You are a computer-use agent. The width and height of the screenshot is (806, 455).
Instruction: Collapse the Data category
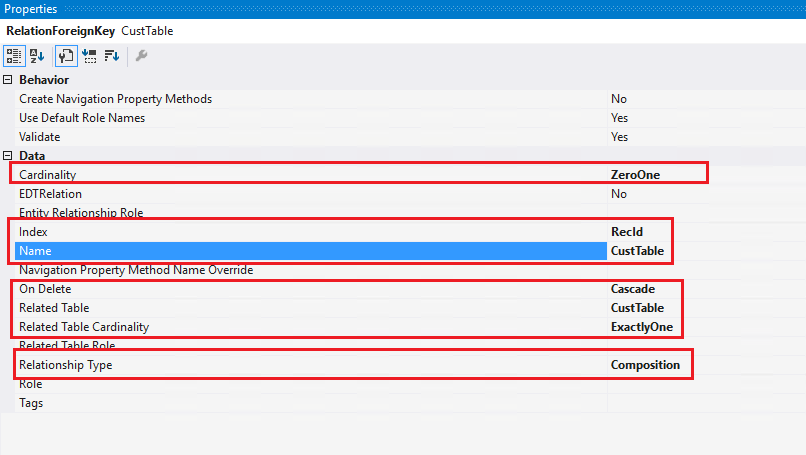9,156
